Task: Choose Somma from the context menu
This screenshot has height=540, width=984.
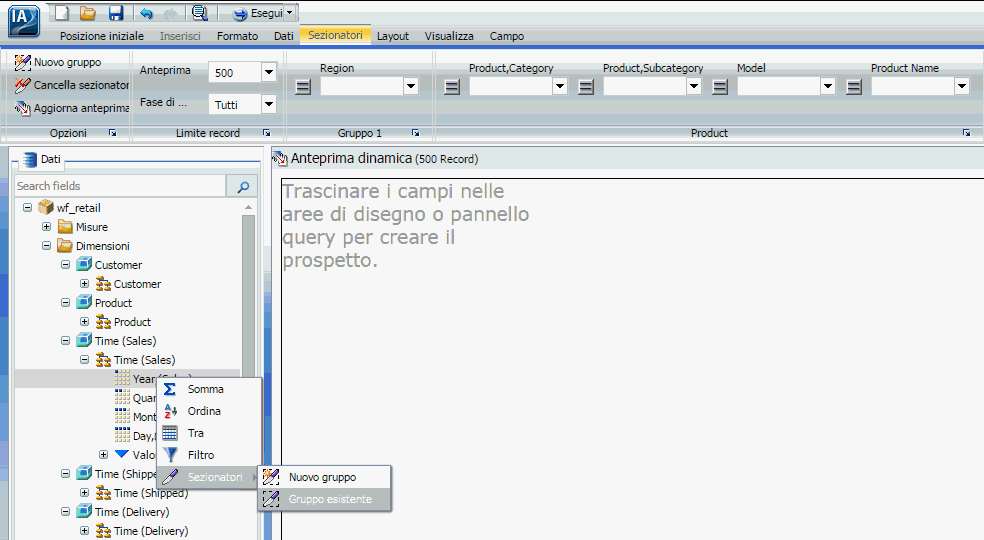Action: 208,389
